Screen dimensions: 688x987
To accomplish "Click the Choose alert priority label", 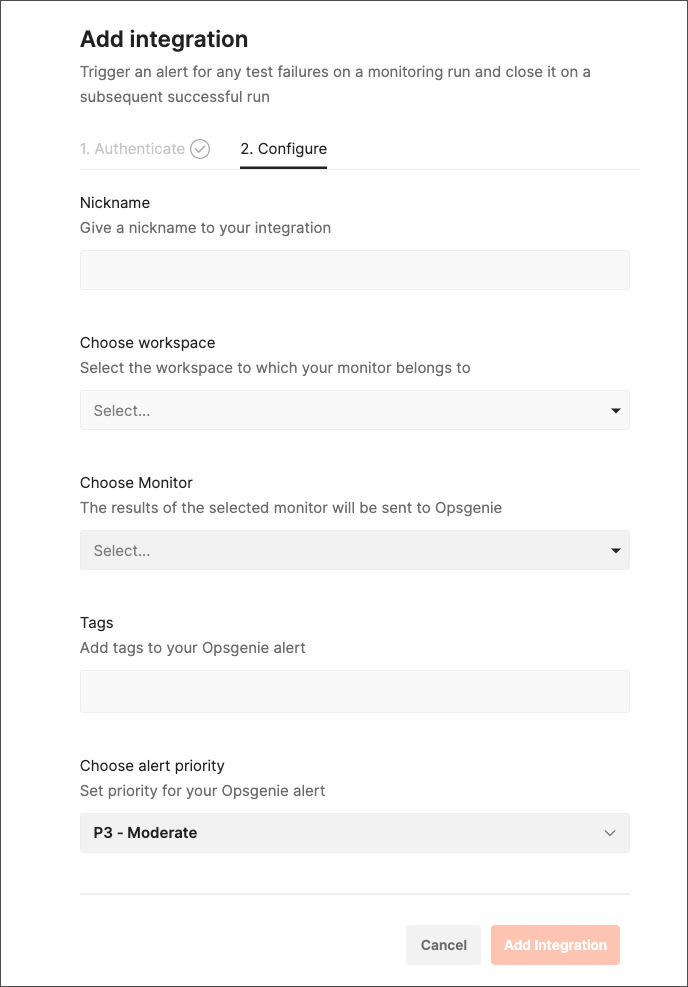I will pos(152,766).
